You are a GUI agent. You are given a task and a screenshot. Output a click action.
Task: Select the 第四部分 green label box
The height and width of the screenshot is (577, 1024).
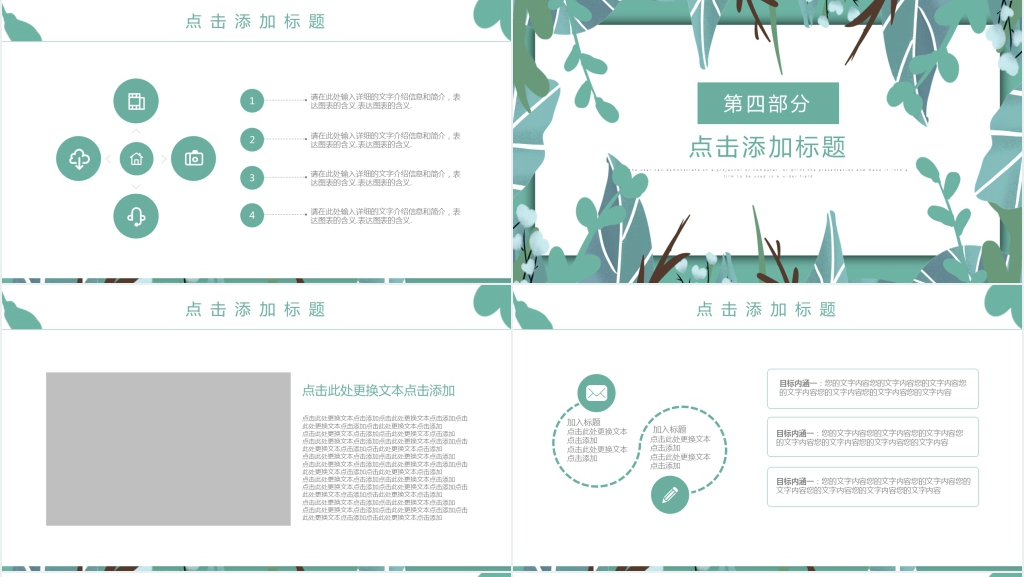tap(767, 103)
